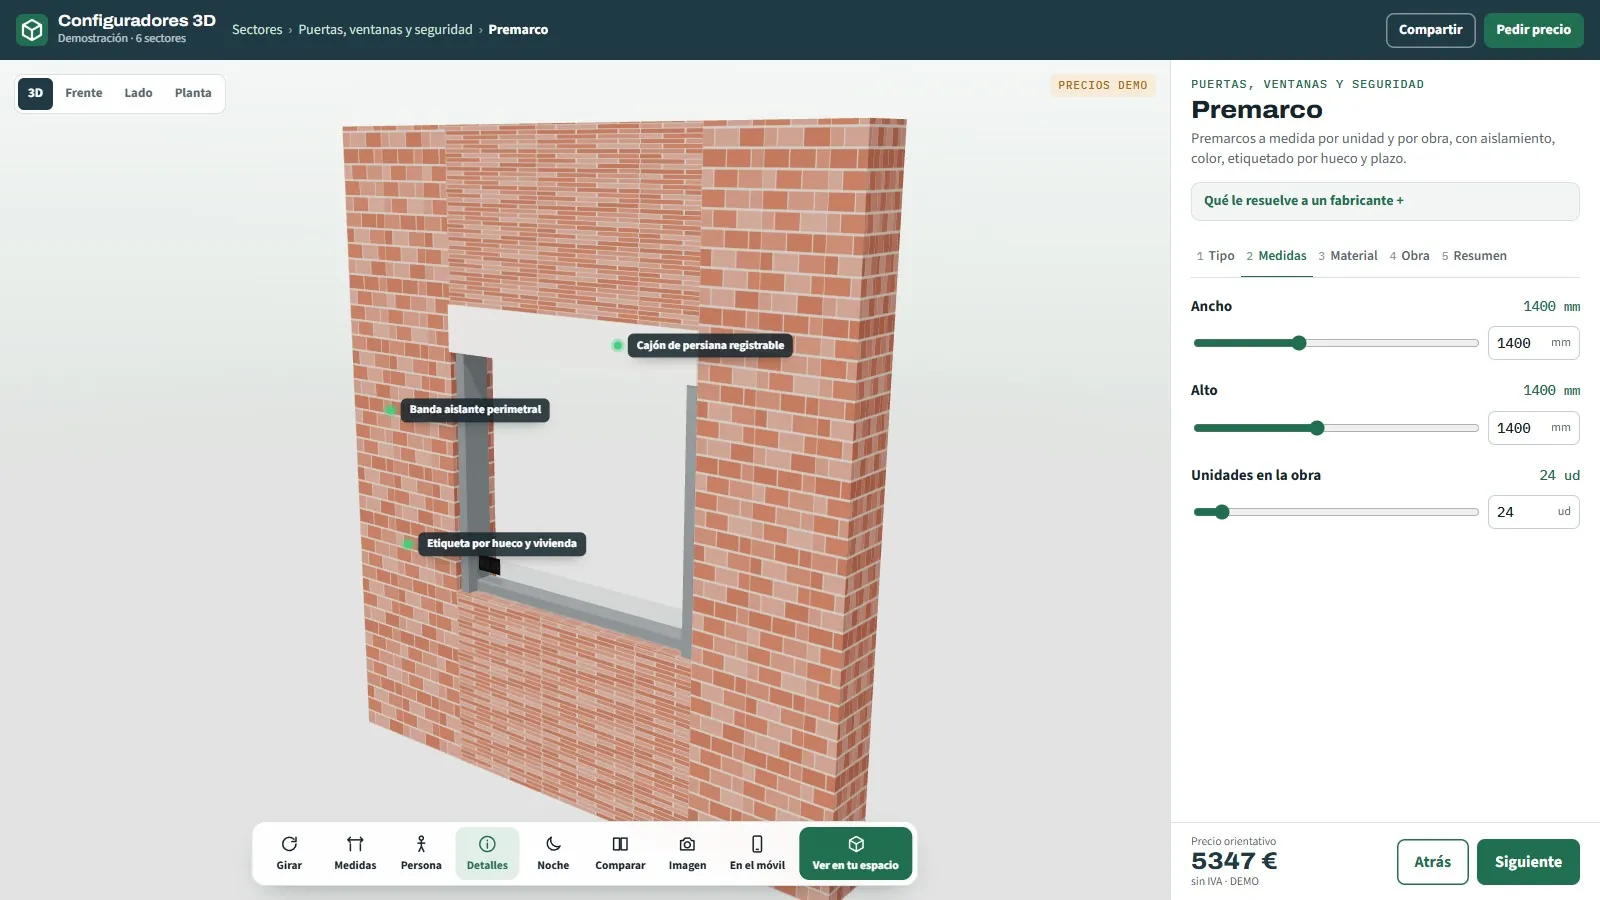Toggle the Detalles info icon
The image size is (1600, 900).
(x=487, y=844)
